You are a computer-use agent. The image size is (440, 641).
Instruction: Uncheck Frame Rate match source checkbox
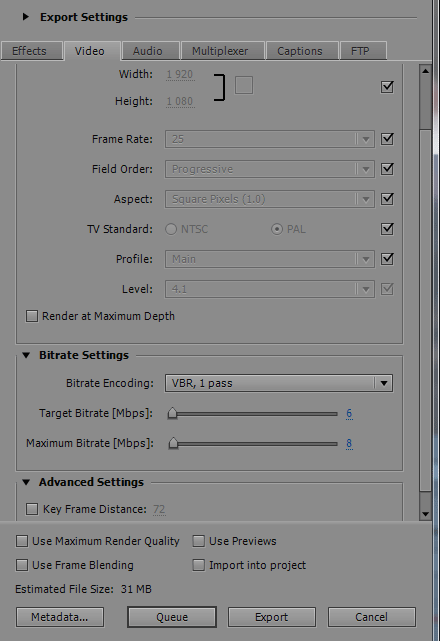pyautogui.click(x=387, y=139)
